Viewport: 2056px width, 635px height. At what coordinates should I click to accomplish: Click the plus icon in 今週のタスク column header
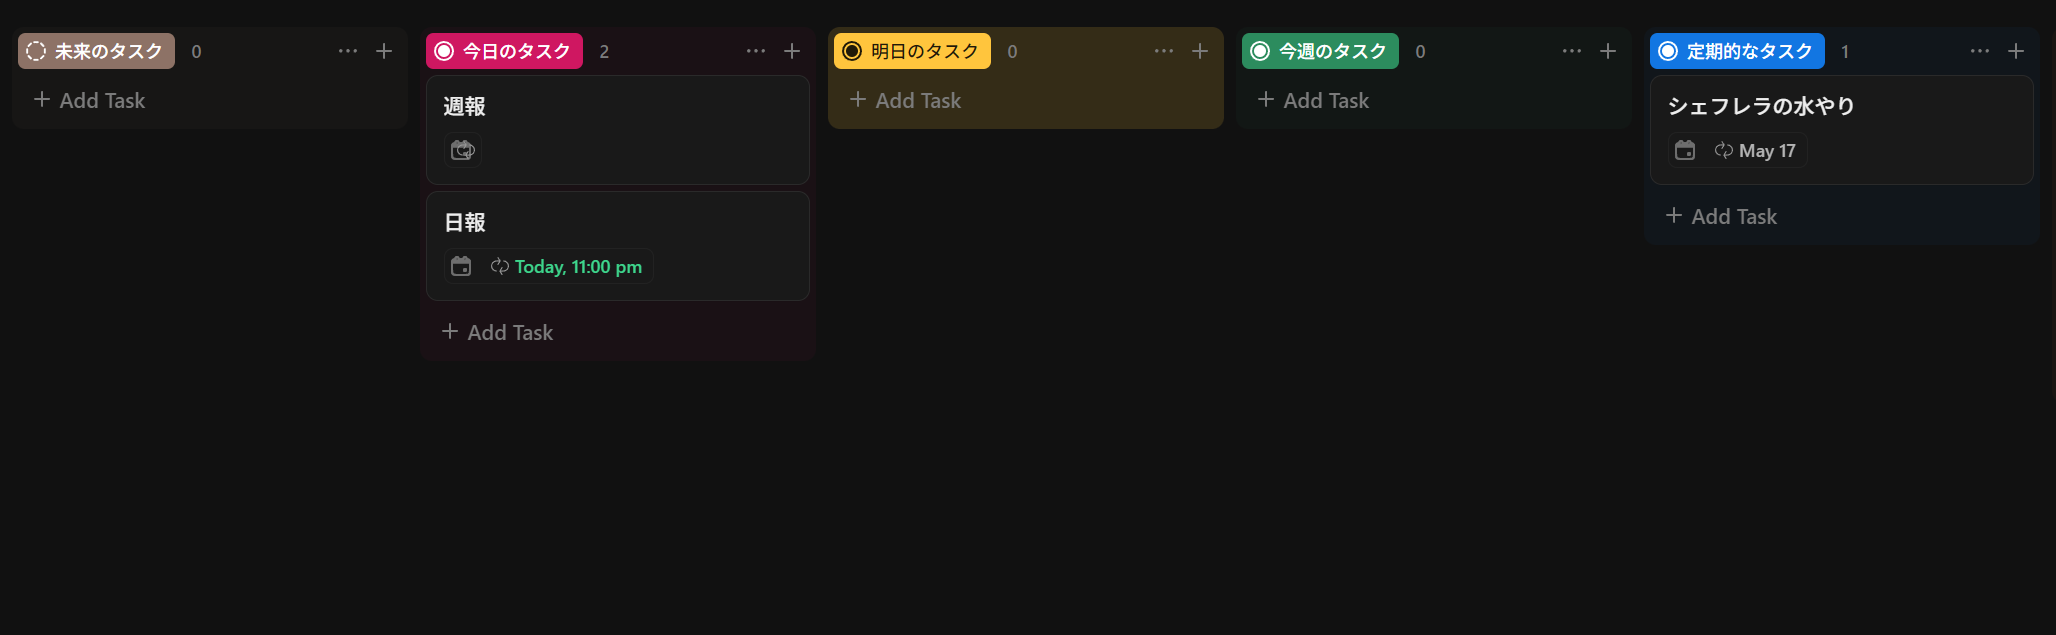coord(1608,51)
